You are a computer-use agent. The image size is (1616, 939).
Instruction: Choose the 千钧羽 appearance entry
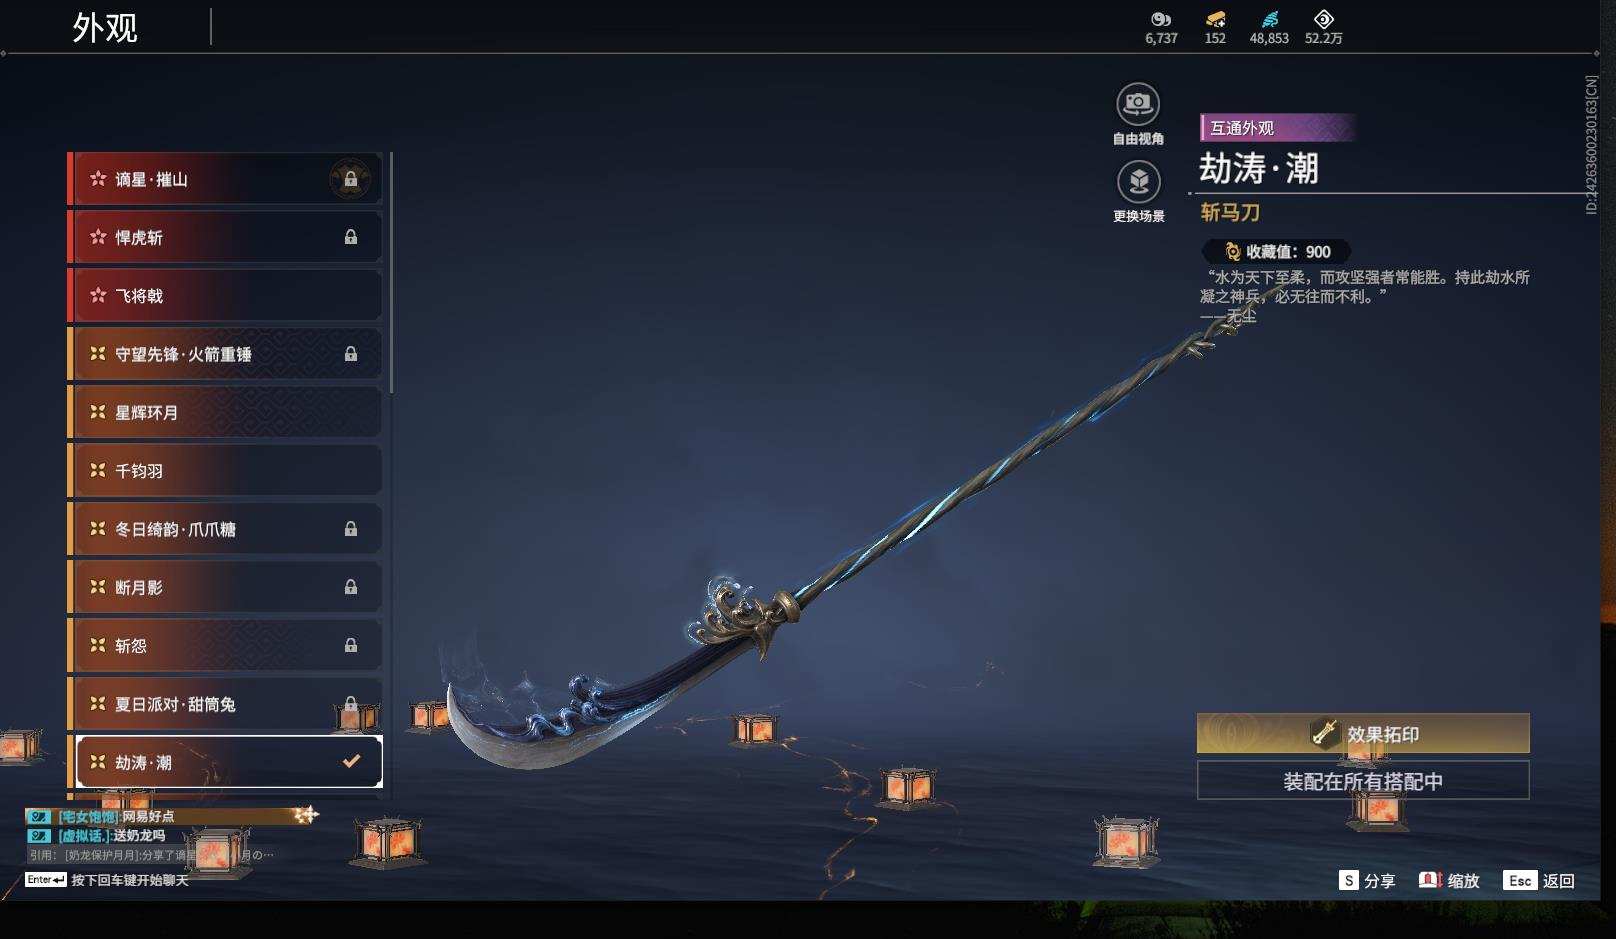(225, 471)
